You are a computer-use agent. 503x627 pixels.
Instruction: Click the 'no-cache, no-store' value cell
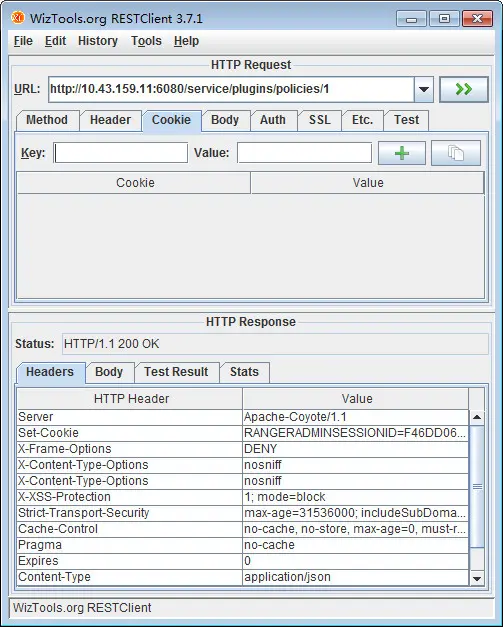(355, 529)
